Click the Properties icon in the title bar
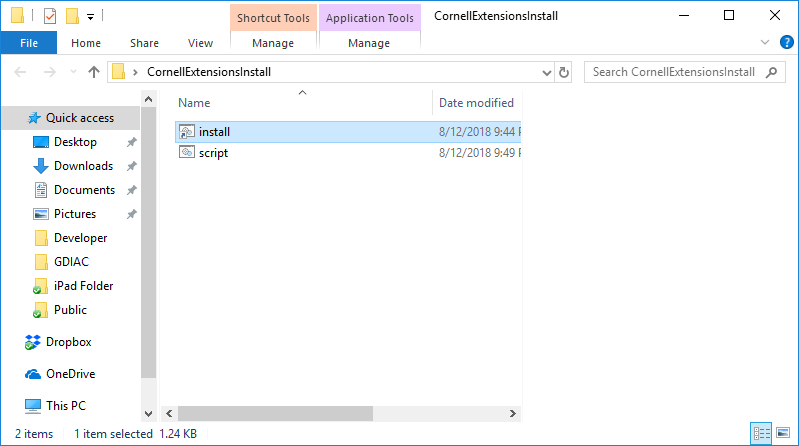The width and height of the screenshot is (799, 446). pos(51,16)
